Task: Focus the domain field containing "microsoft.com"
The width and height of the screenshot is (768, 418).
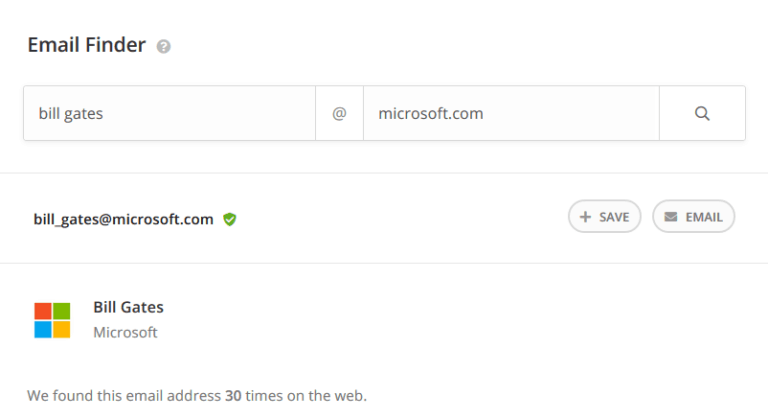Action: (x=510, y=113)
